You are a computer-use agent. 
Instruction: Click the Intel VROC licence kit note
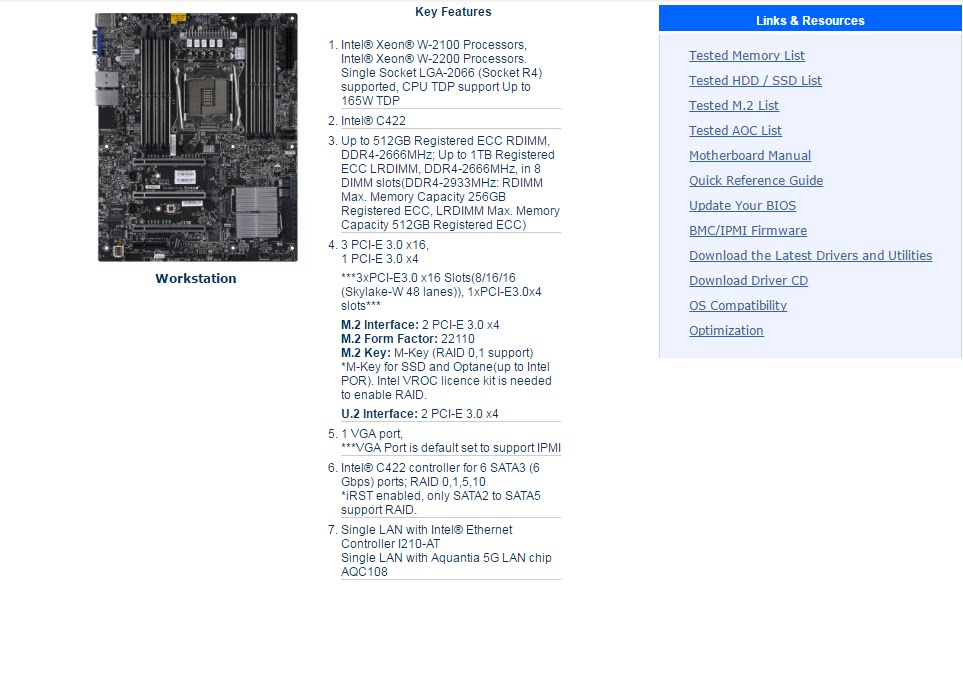[446, 381]
